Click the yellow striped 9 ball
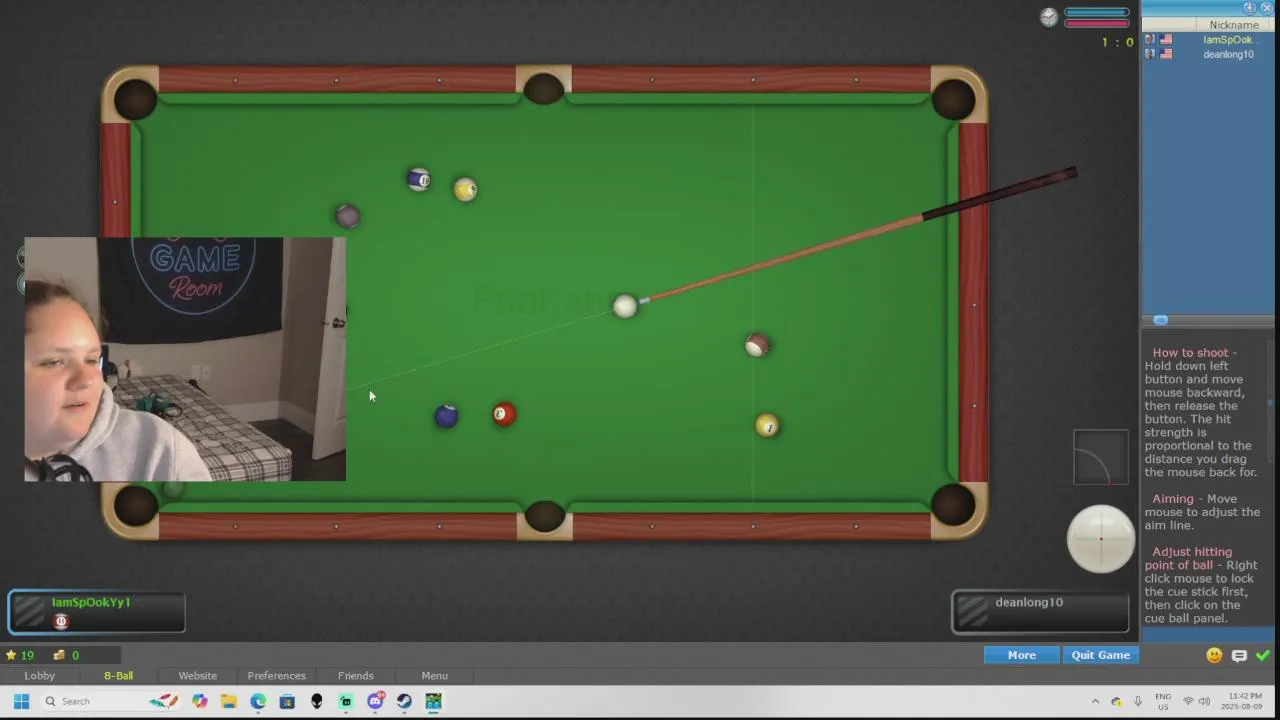 point(465,189)
